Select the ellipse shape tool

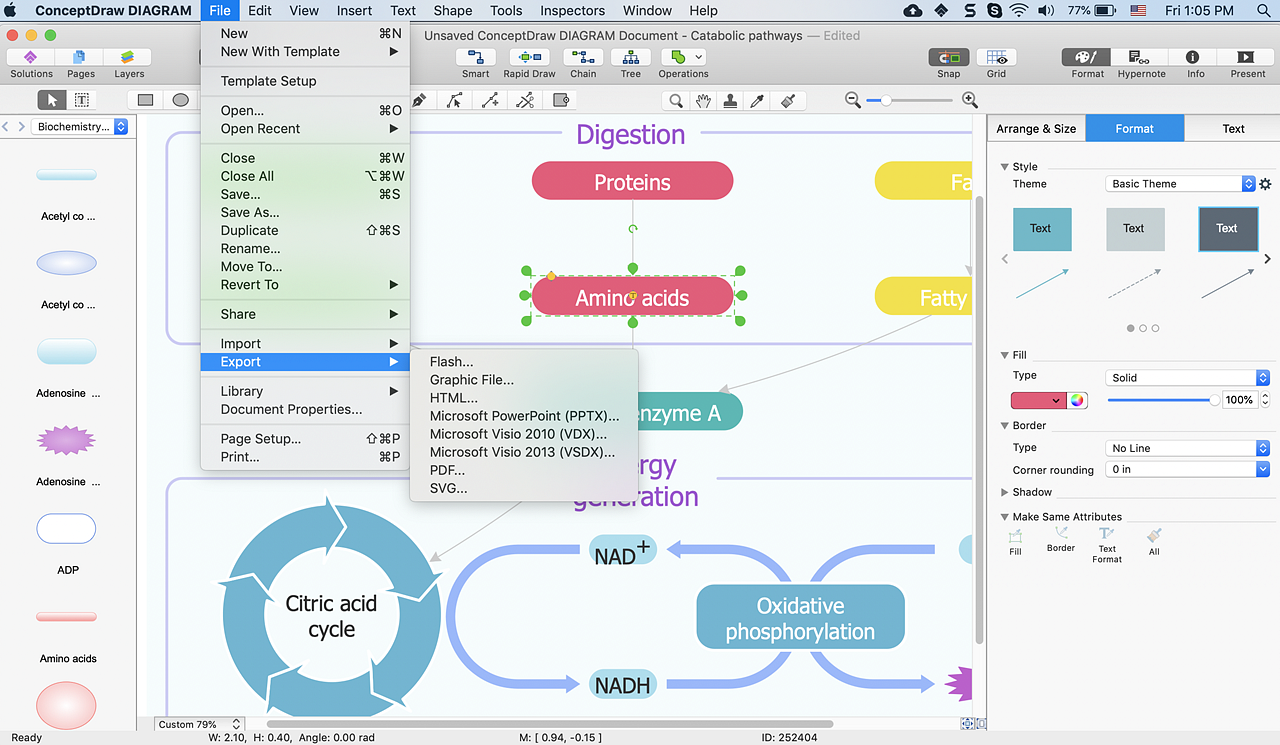point(180,100)
